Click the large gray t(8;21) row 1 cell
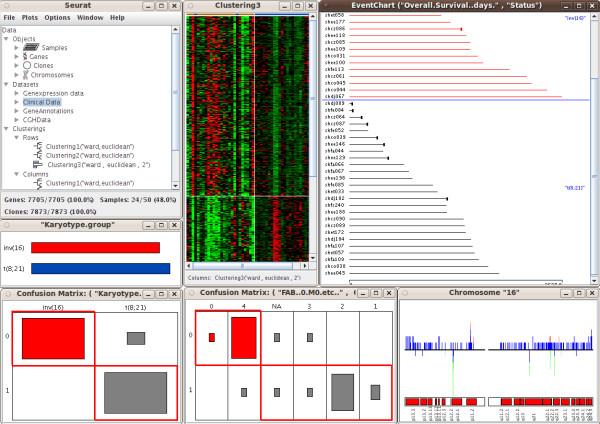This screenshot has height=424, width=600. (x=135, y=393)
